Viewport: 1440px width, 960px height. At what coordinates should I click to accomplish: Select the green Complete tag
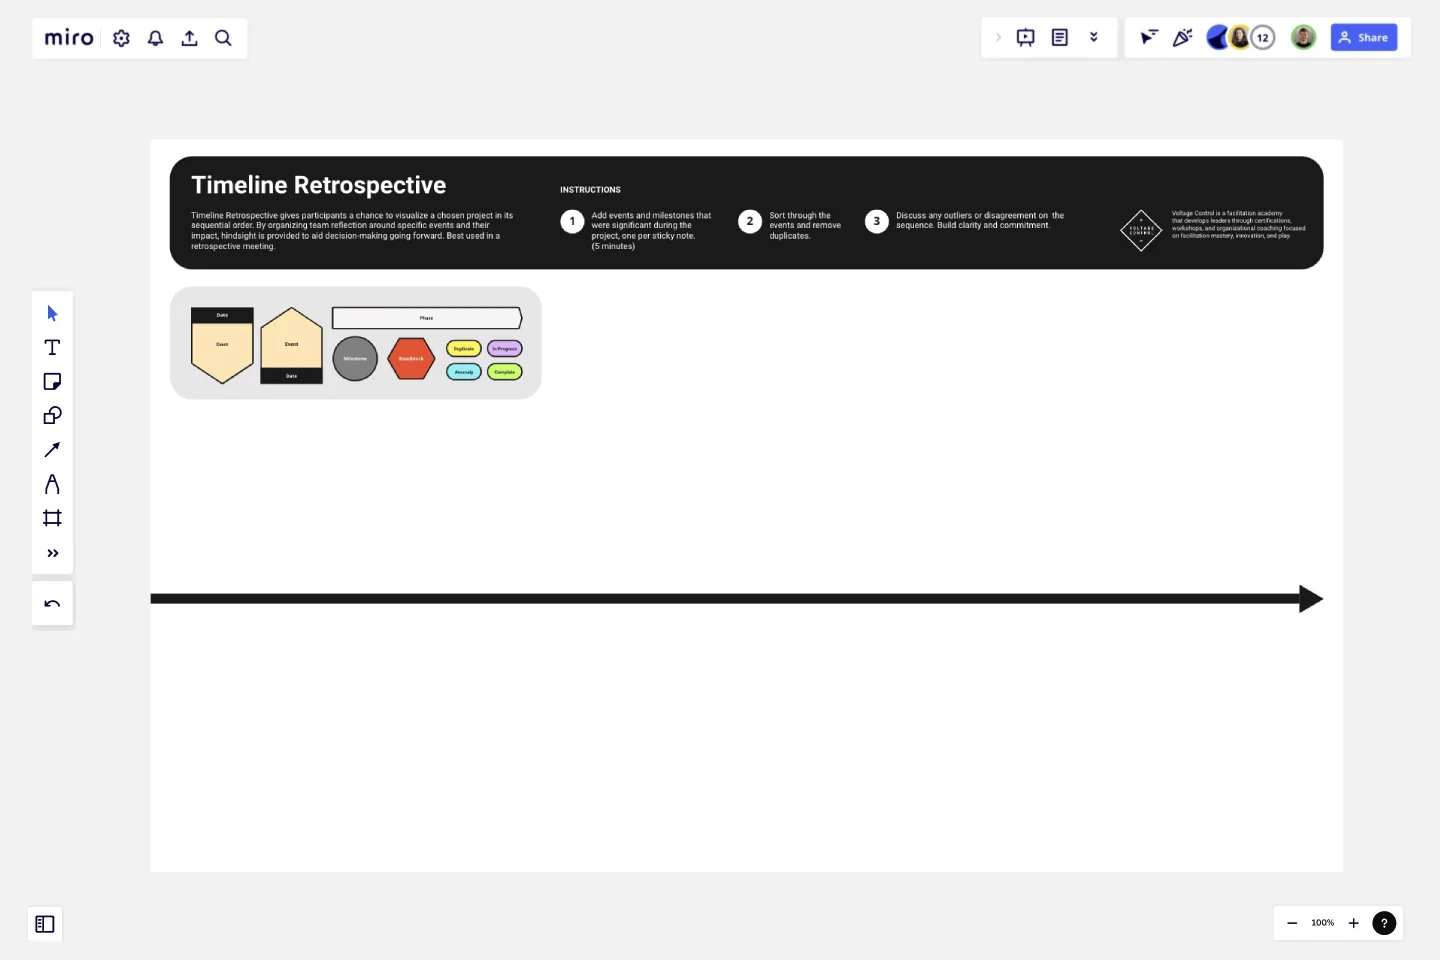[505, 372]
